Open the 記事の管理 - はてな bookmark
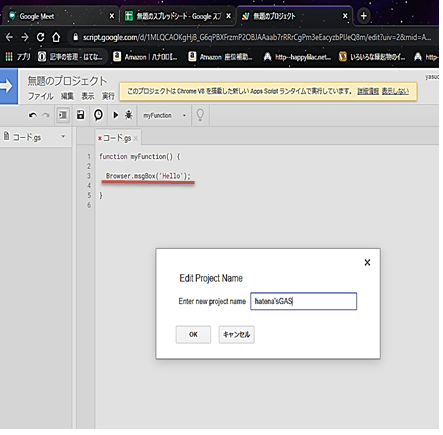443x435 pixels. [71, 57]
